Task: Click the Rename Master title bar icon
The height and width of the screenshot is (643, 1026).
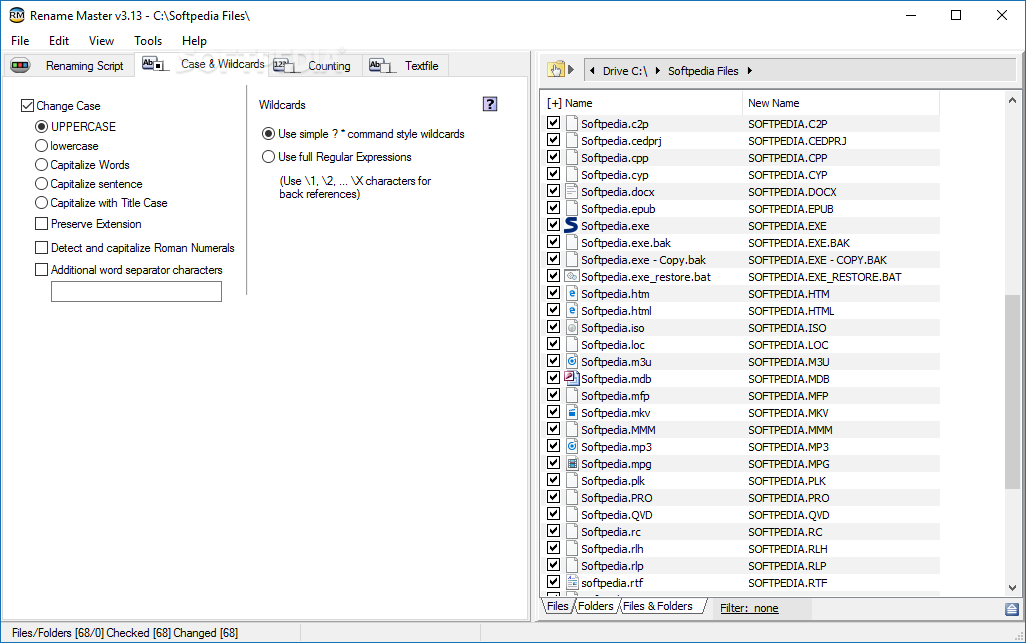Action: point(16,15)
